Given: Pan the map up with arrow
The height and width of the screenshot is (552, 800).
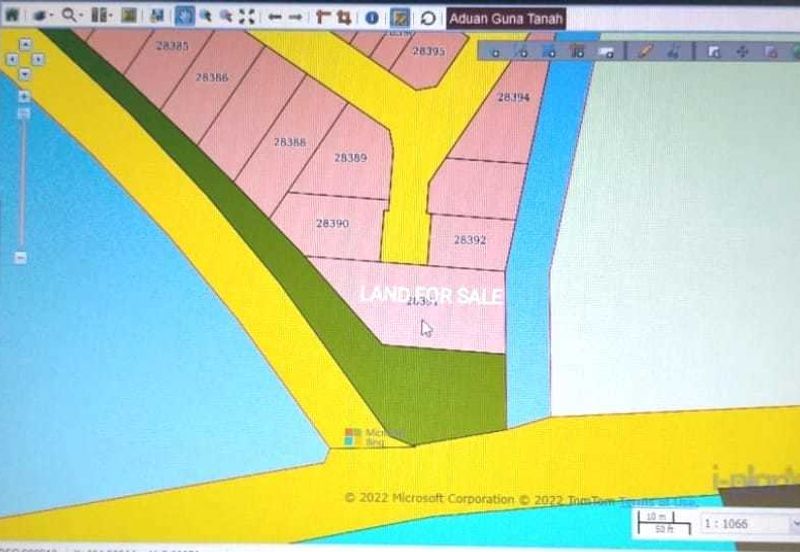Looking at the screenshot, I should coord(24,45).
